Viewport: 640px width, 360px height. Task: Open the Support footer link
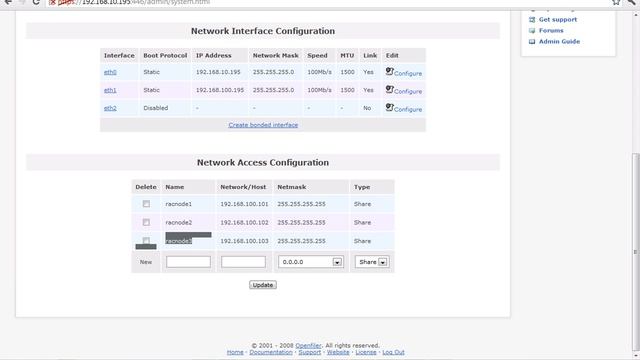point(309,352)
